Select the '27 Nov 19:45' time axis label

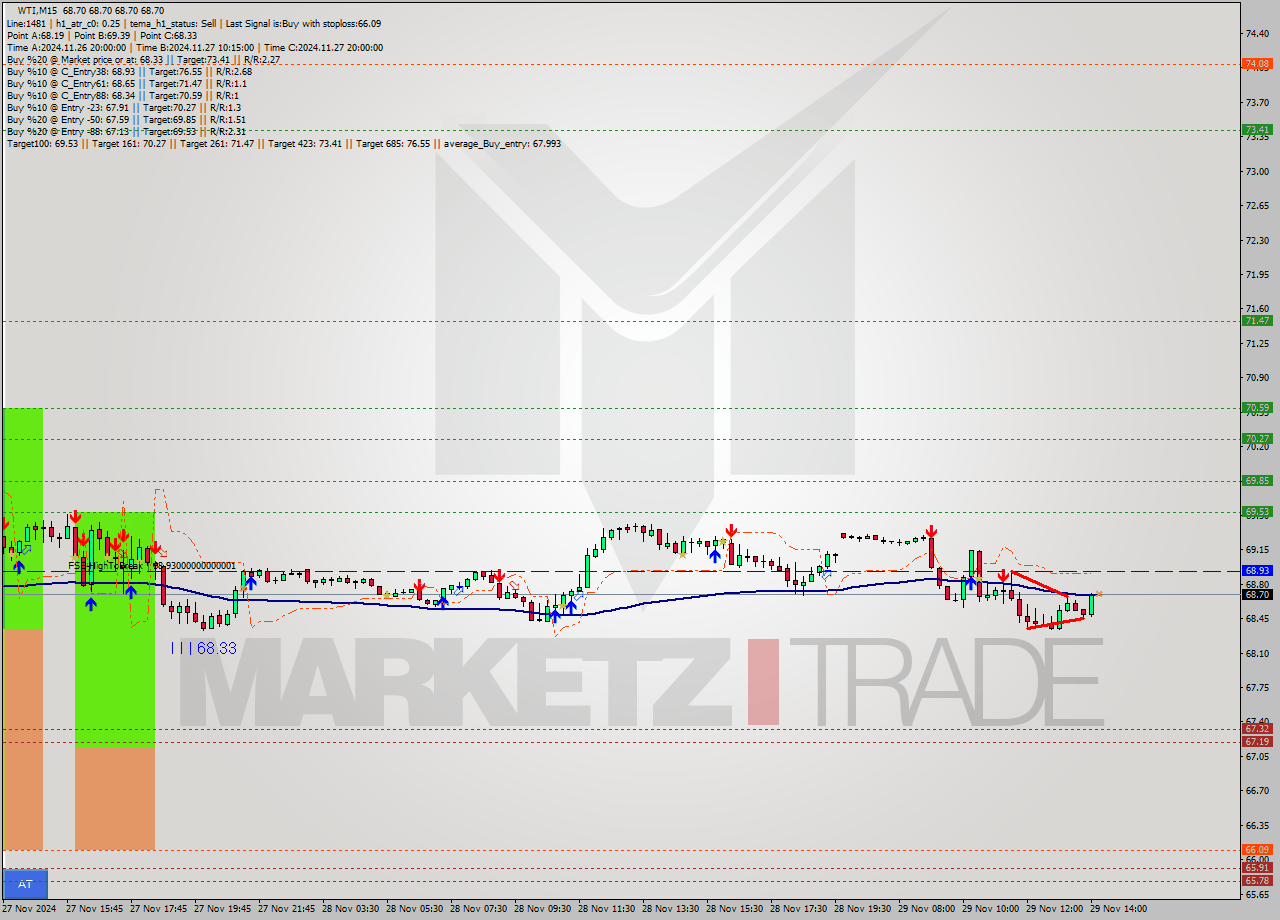coord(223,909)
